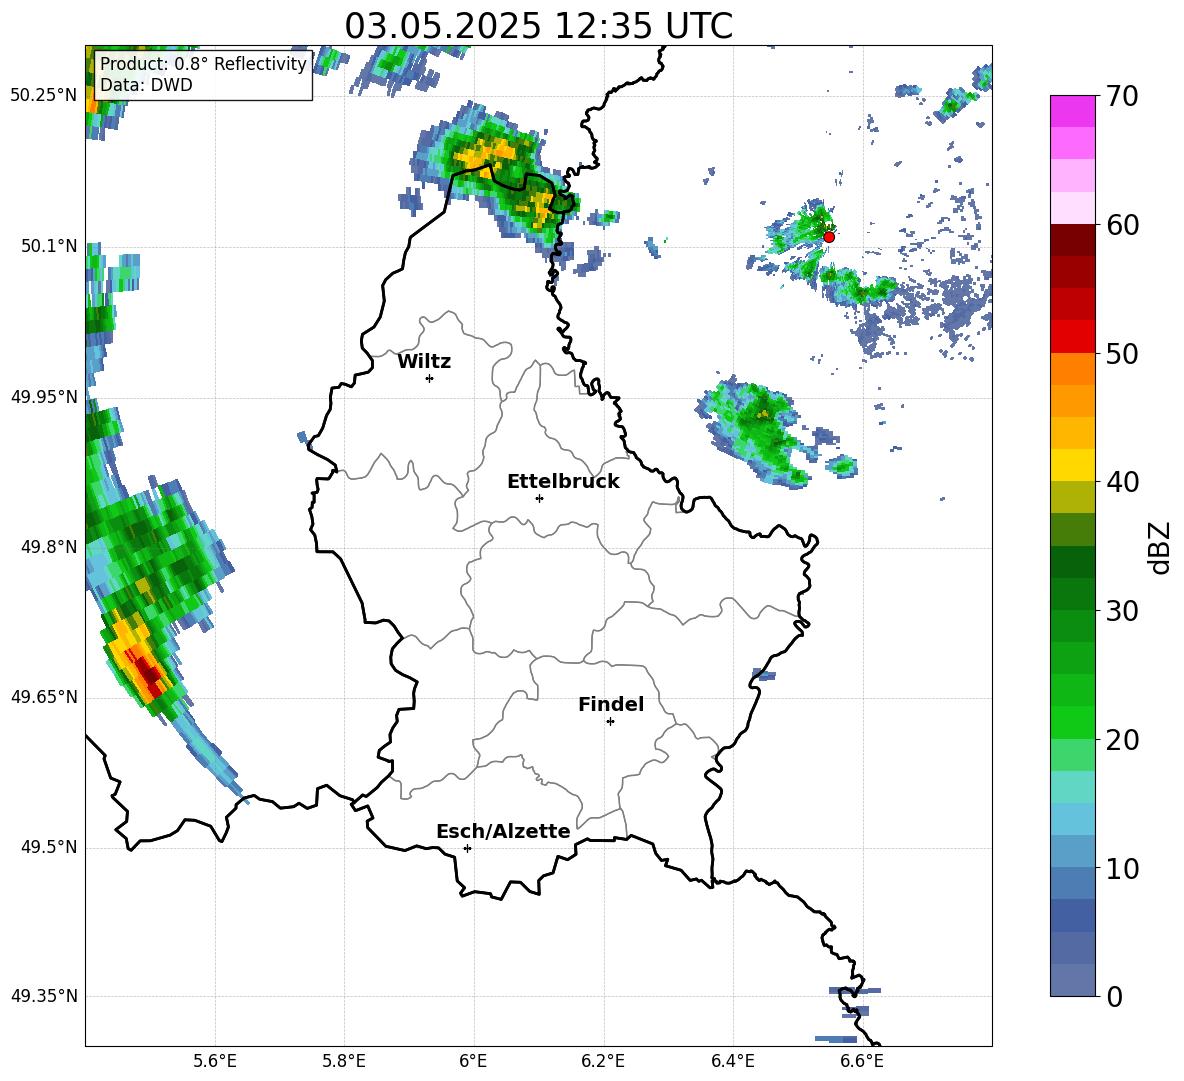Click the 6°E longitude label
Image resolution: width=1184 pixels, height=1081 pixels.
[473, 1061]
